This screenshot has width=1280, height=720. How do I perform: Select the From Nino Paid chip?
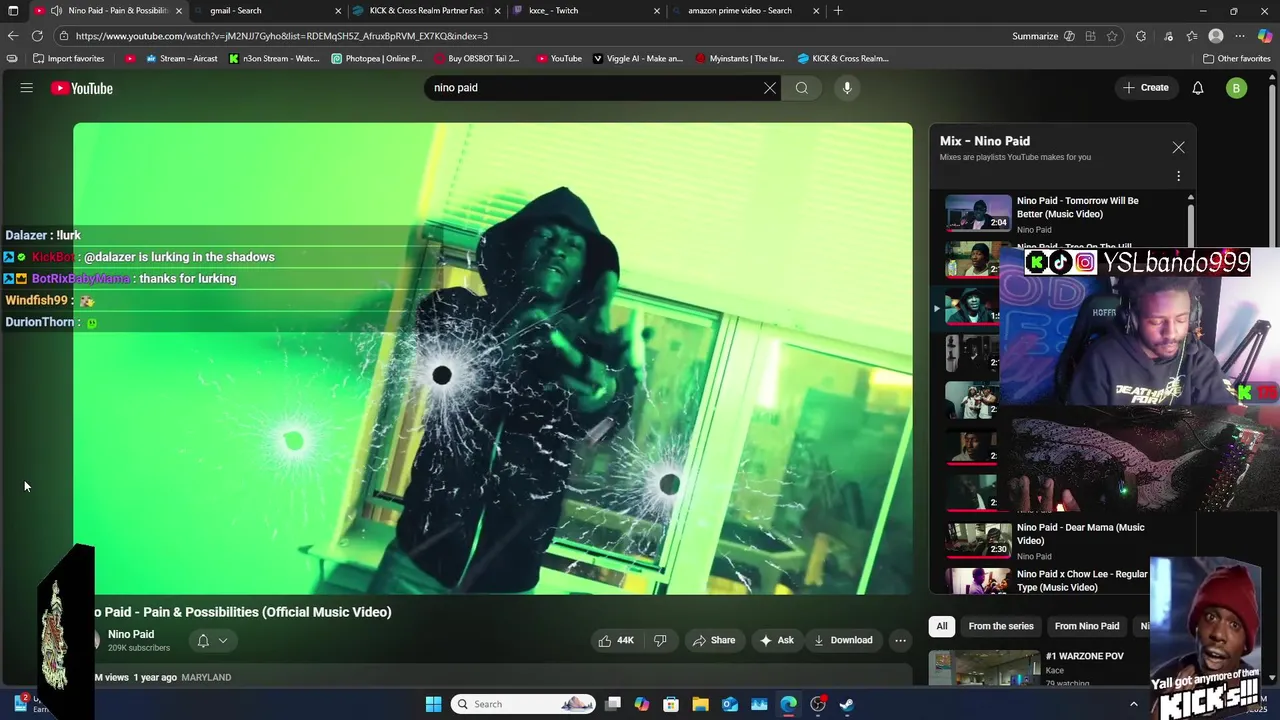point(1087,626)
